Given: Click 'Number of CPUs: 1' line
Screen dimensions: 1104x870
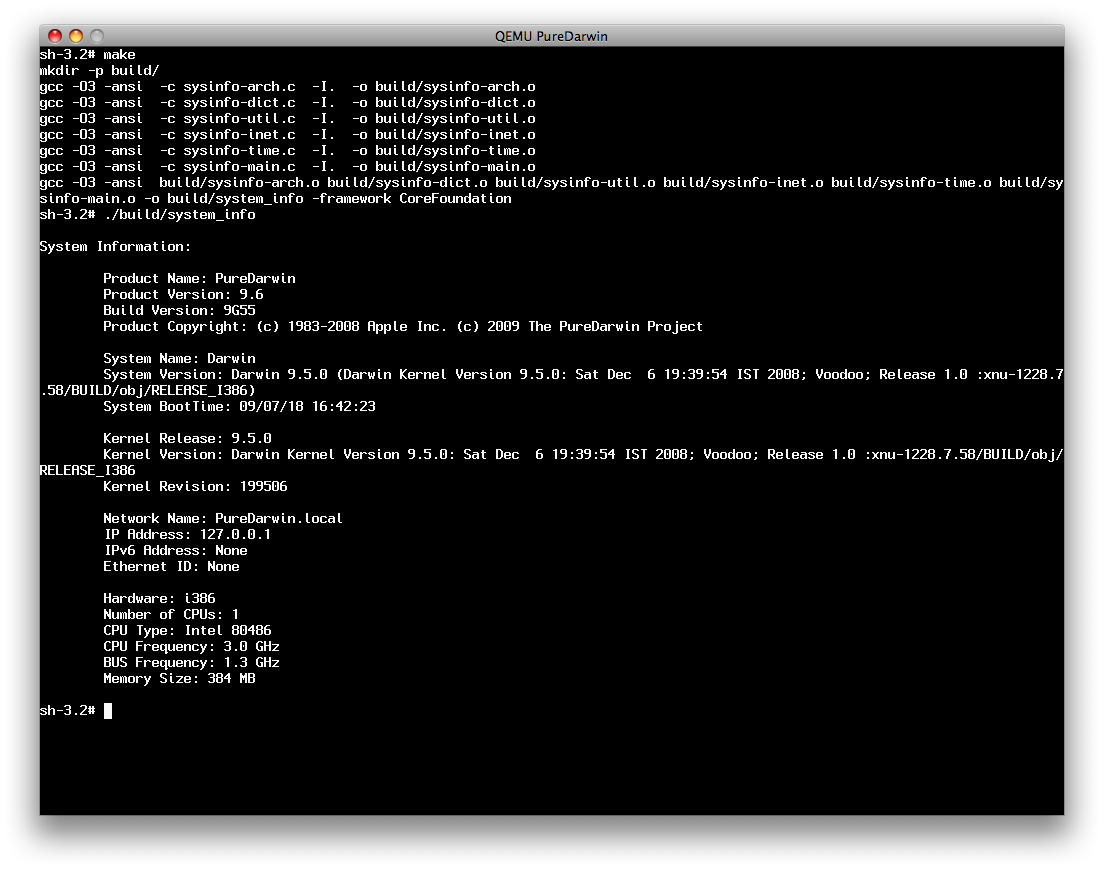Looking at the screenshot, I should coord(171,615).
